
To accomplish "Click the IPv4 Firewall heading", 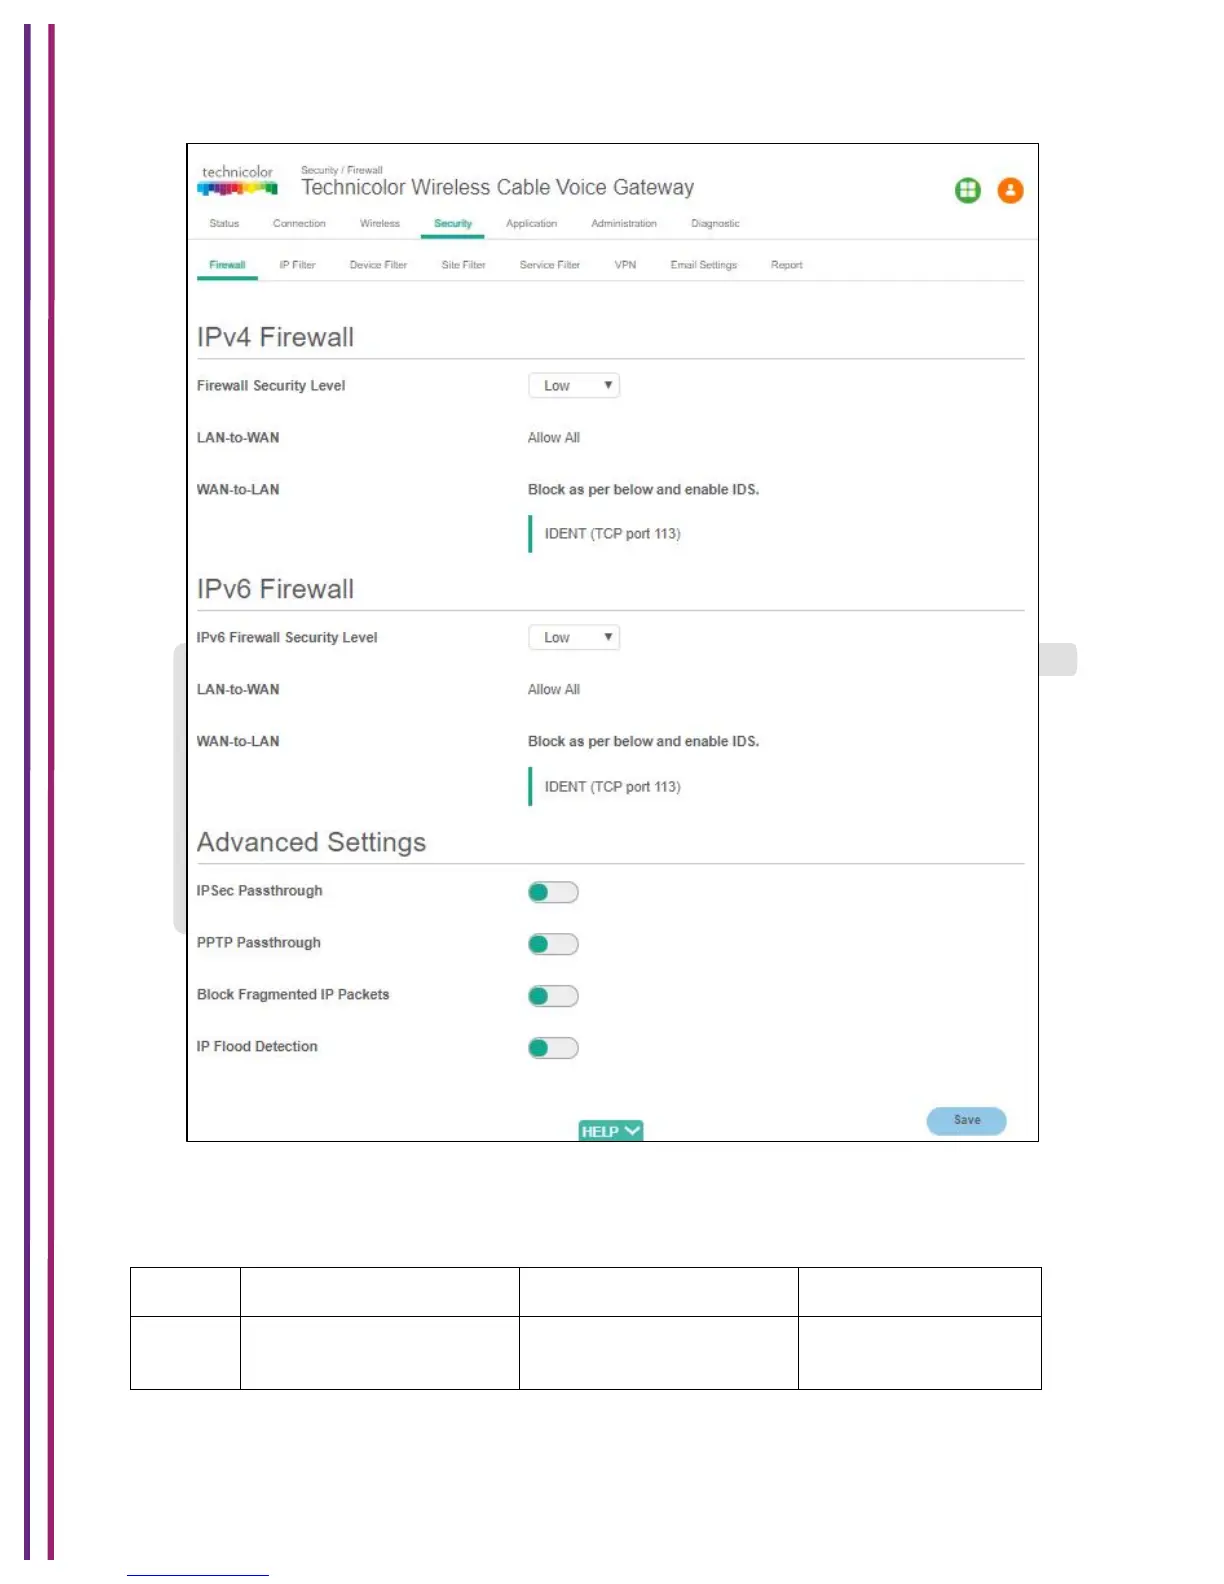I will (275, 337).
